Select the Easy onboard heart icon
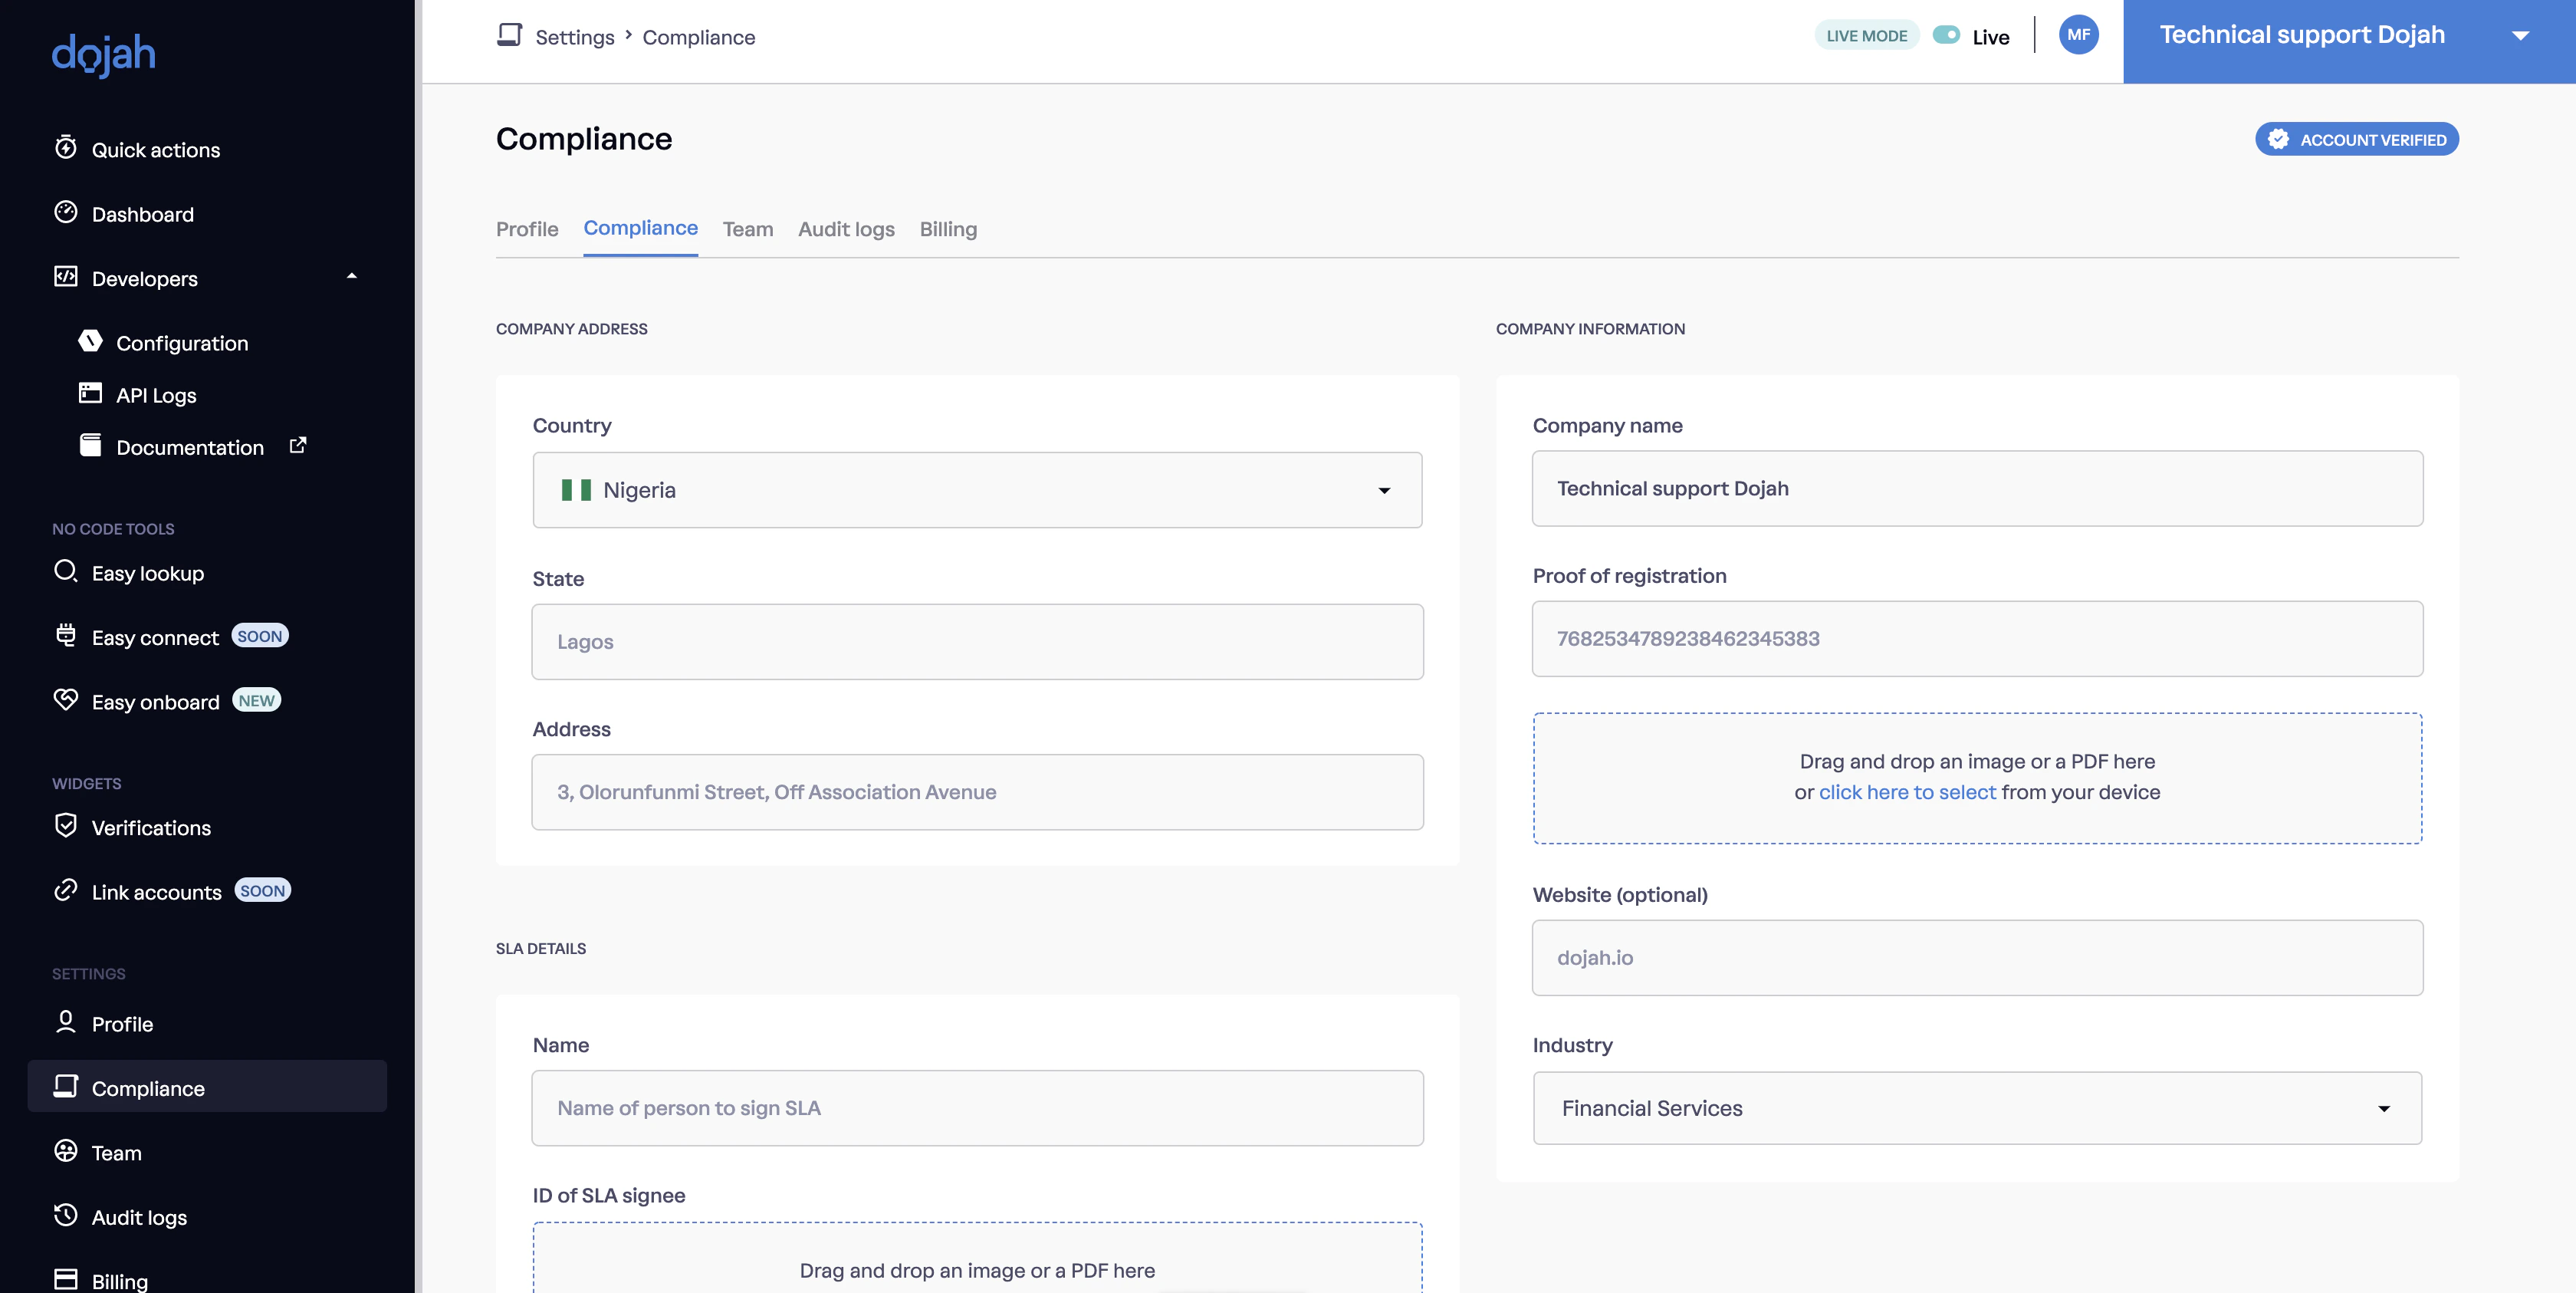Screen dimensions: 2576x1293 (65, 700)
